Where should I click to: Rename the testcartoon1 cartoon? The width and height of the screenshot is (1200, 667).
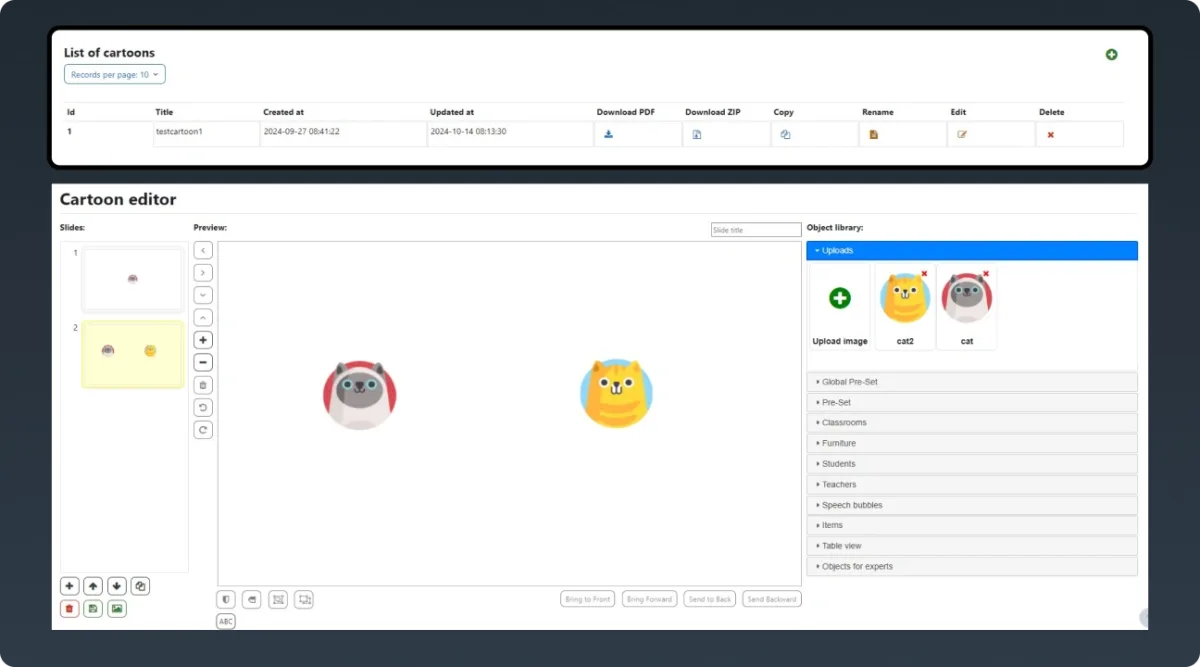(873, 134)
